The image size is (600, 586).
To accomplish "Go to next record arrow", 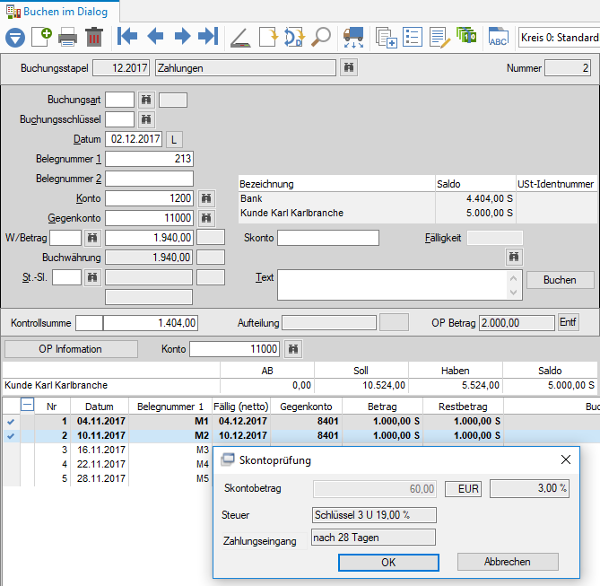I will 182,37.
